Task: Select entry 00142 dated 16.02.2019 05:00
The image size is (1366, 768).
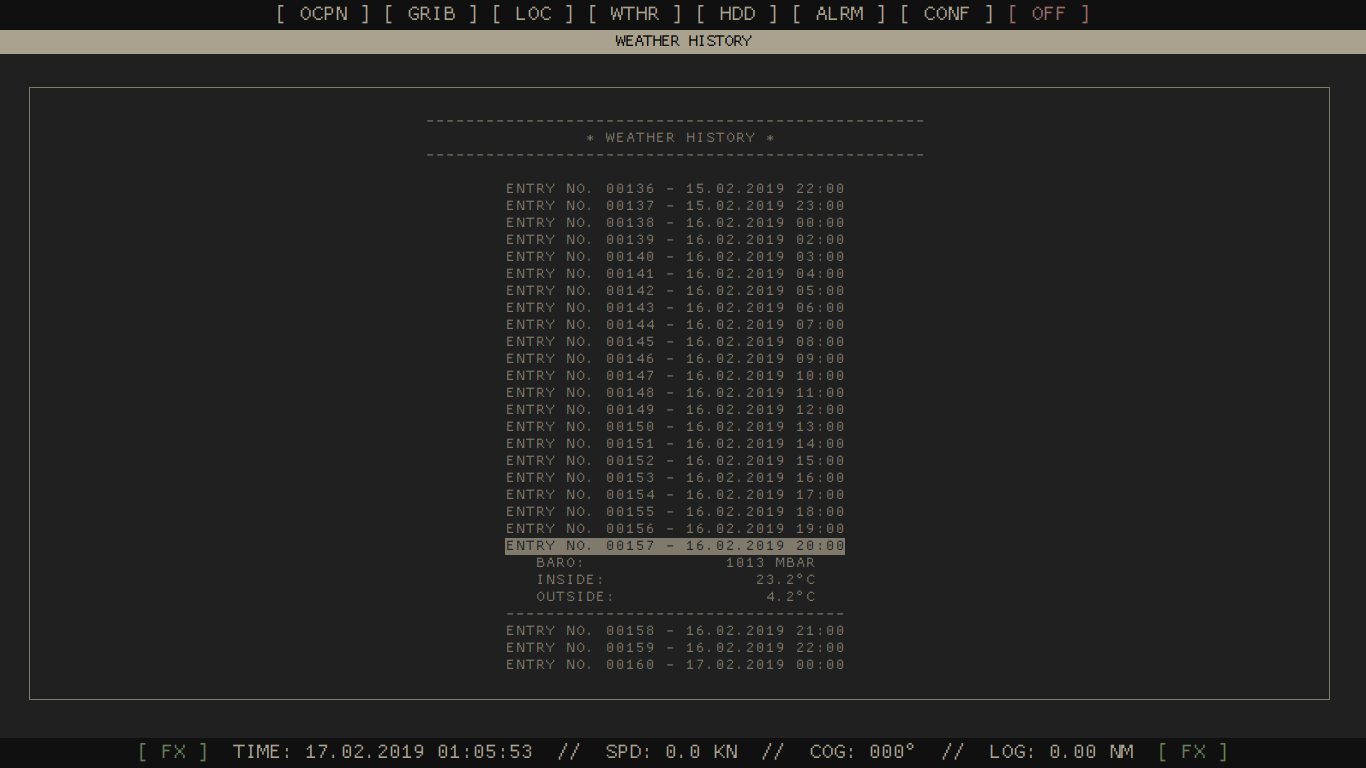Action: coord(675,291)
